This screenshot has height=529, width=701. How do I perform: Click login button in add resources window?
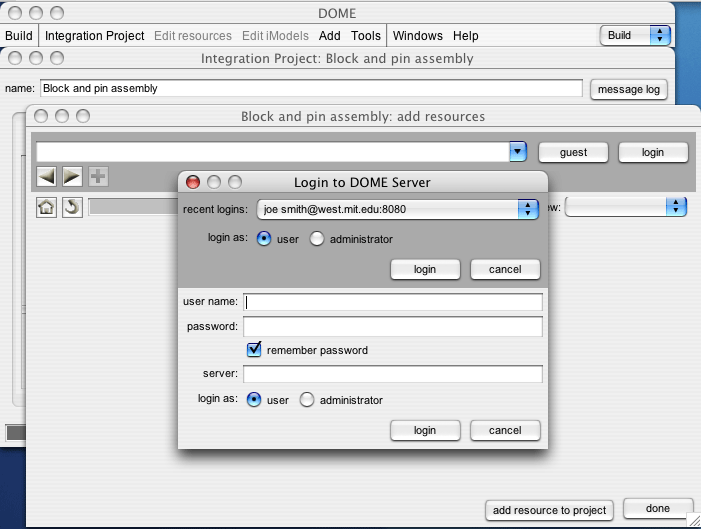click(653, 152)
